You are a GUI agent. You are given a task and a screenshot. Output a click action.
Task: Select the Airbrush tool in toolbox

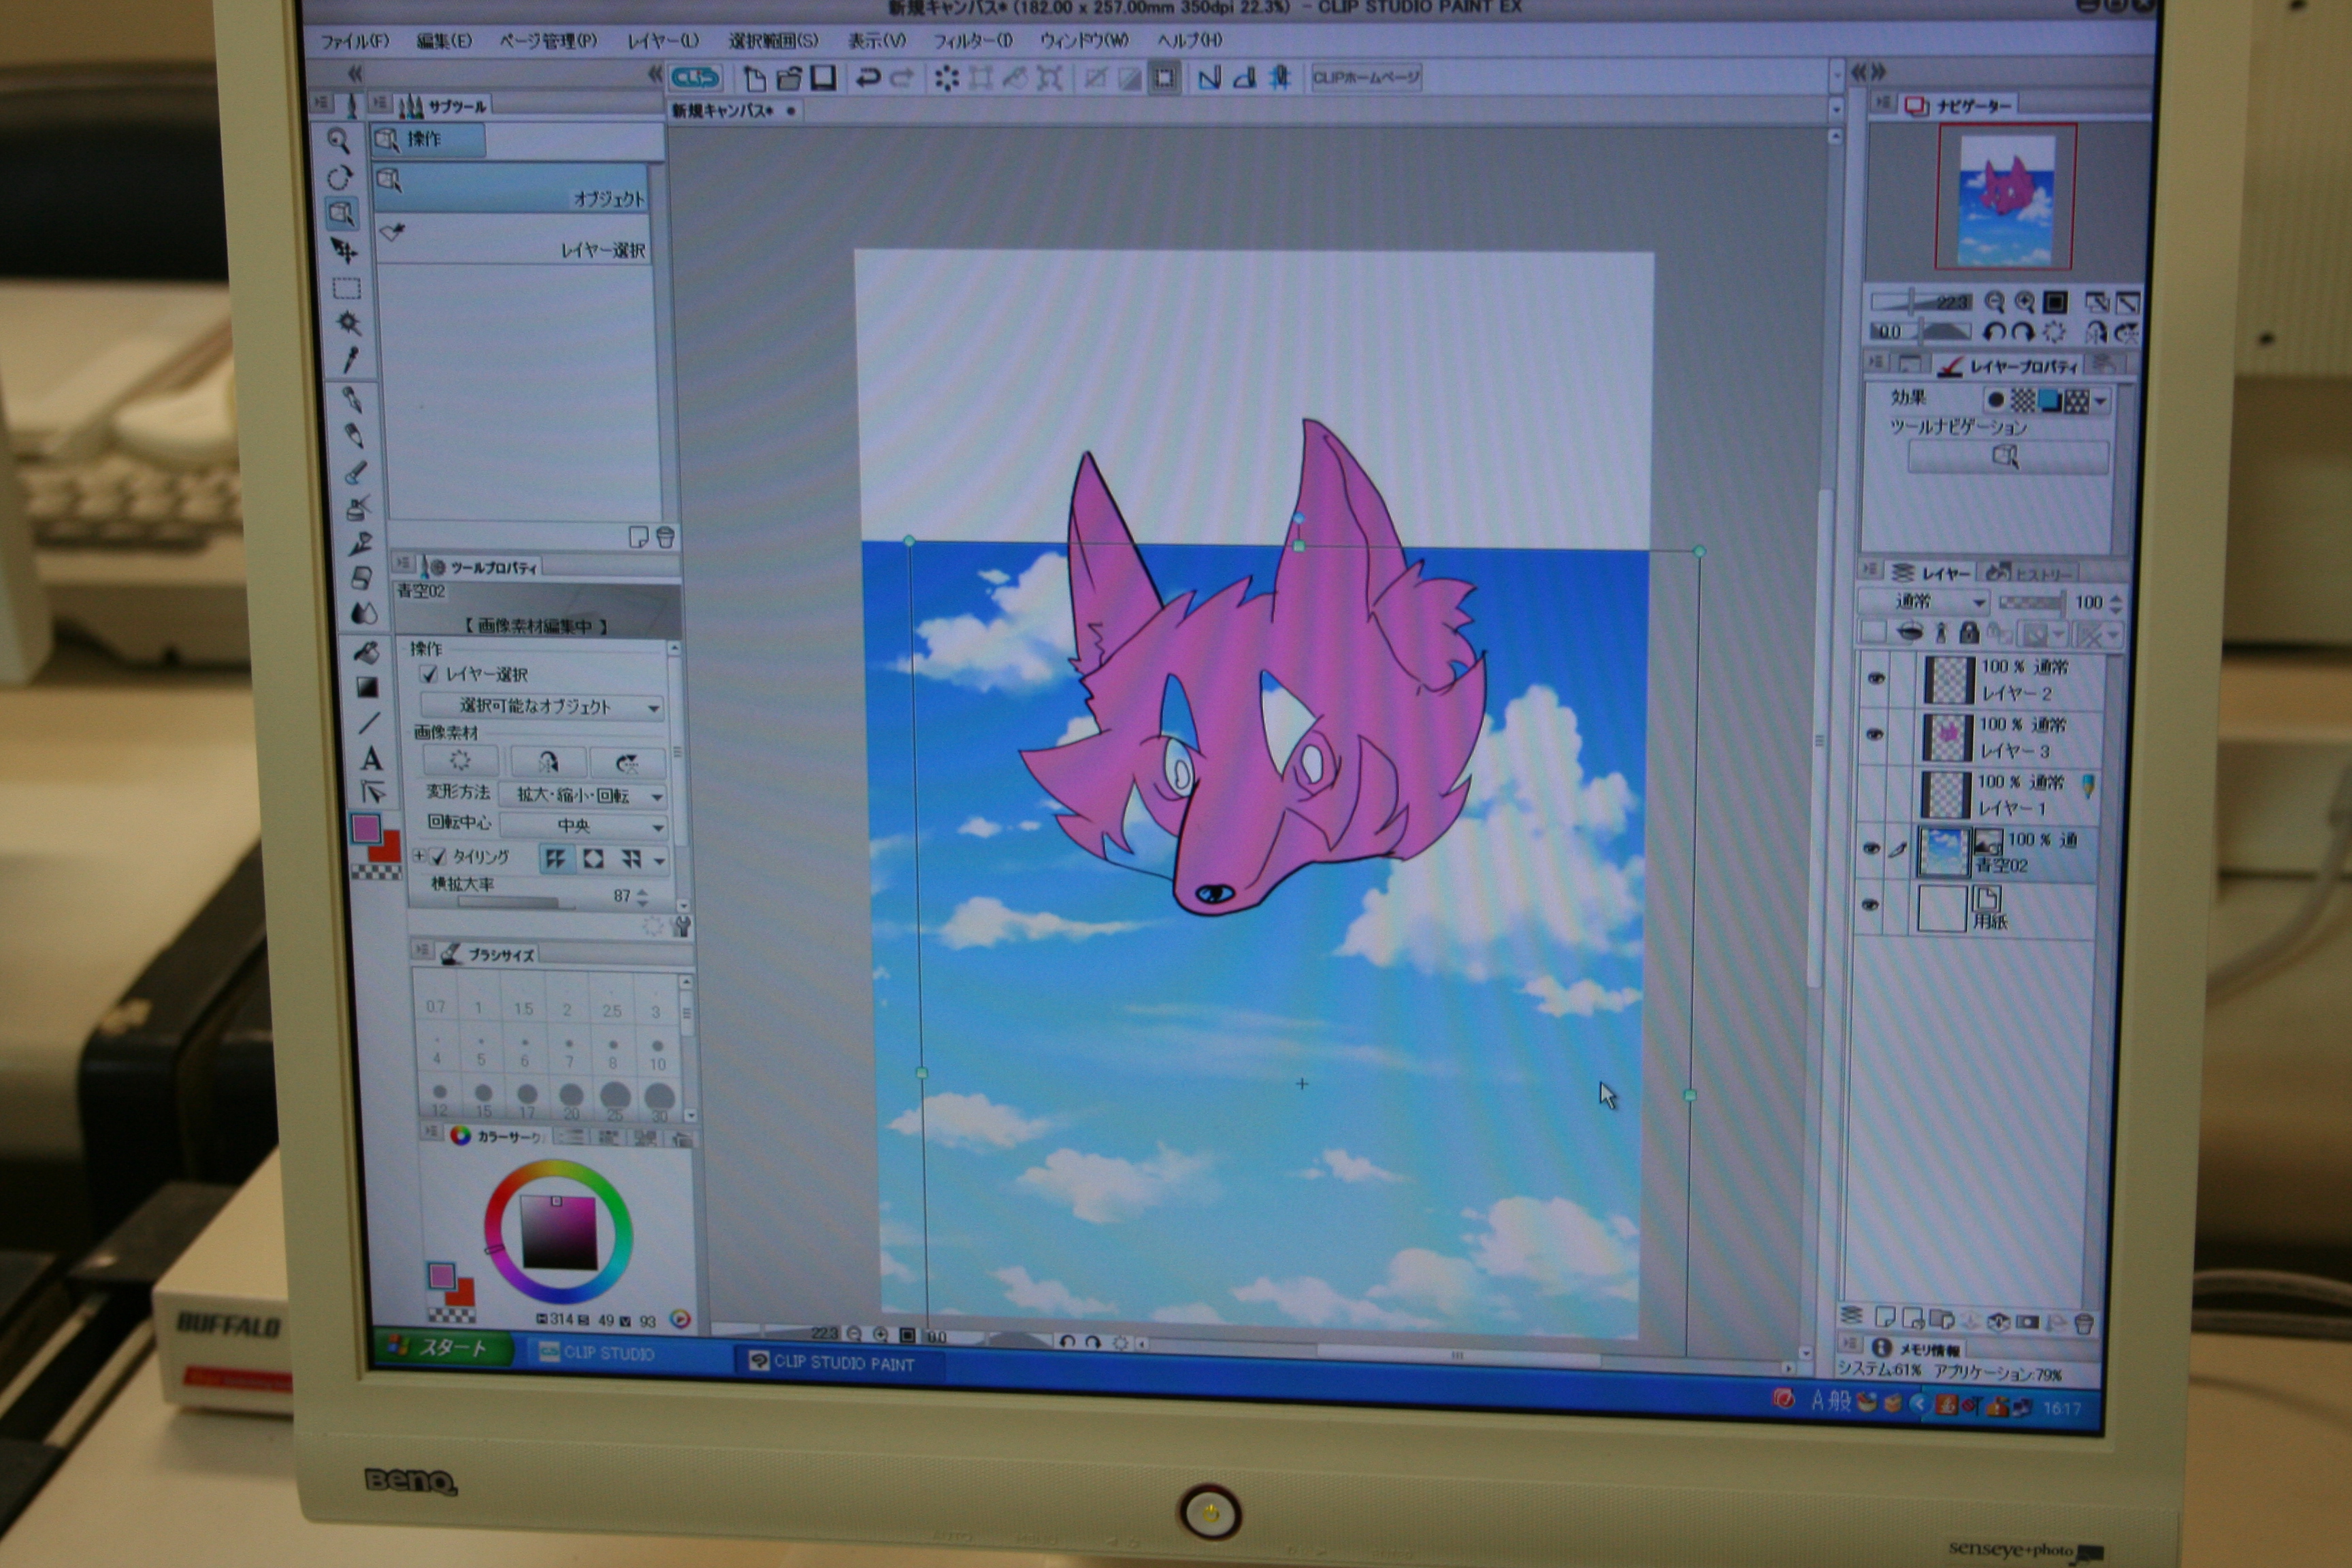click(358, 508)
